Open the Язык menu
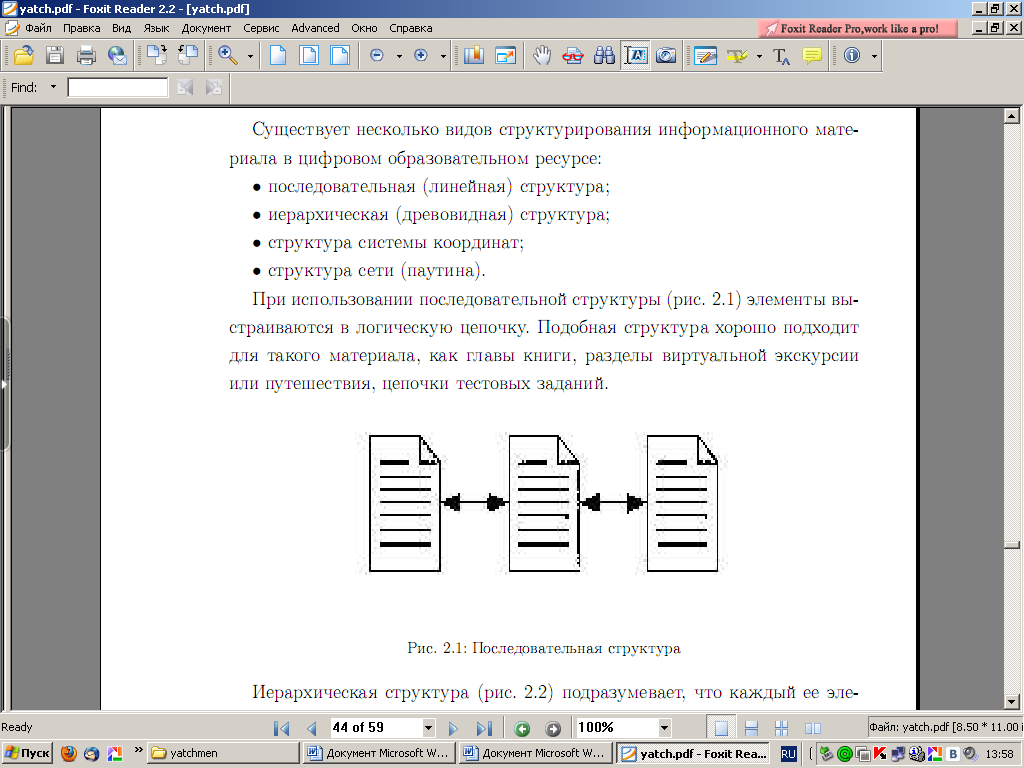 (156, 28)
